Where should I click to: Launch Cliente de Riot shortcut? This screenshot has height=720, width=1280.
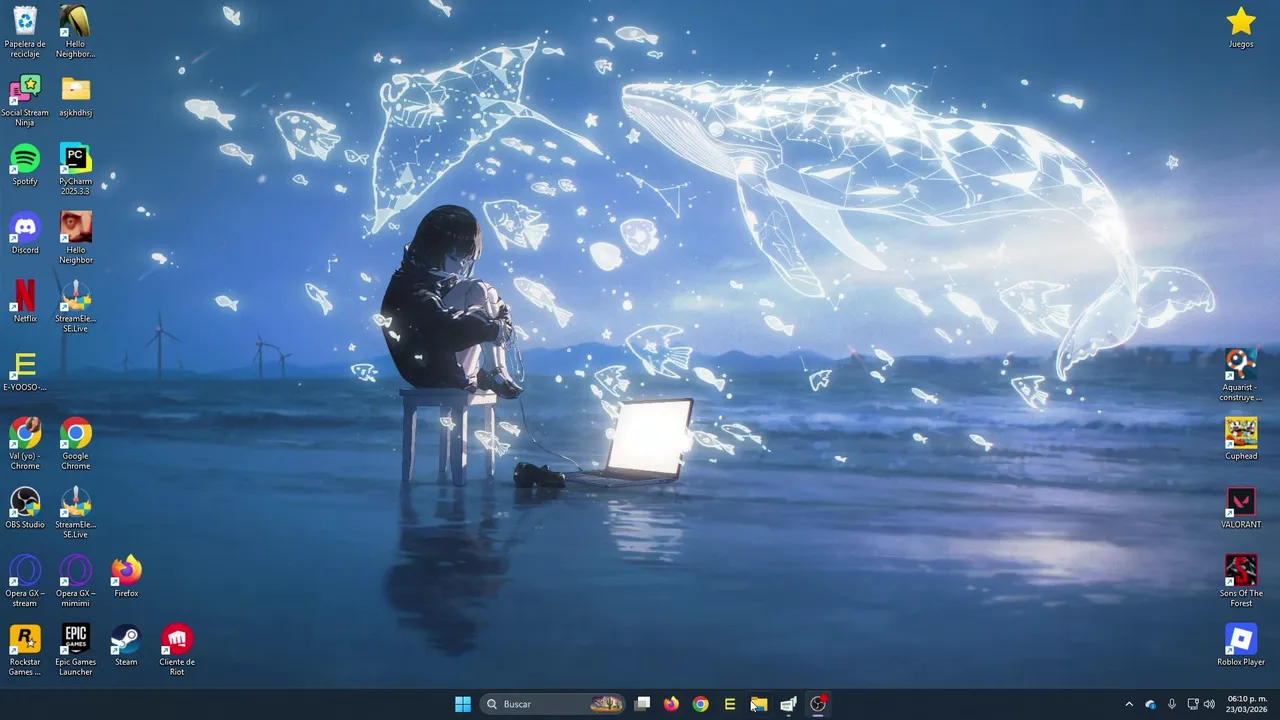(x=177, y=650)
